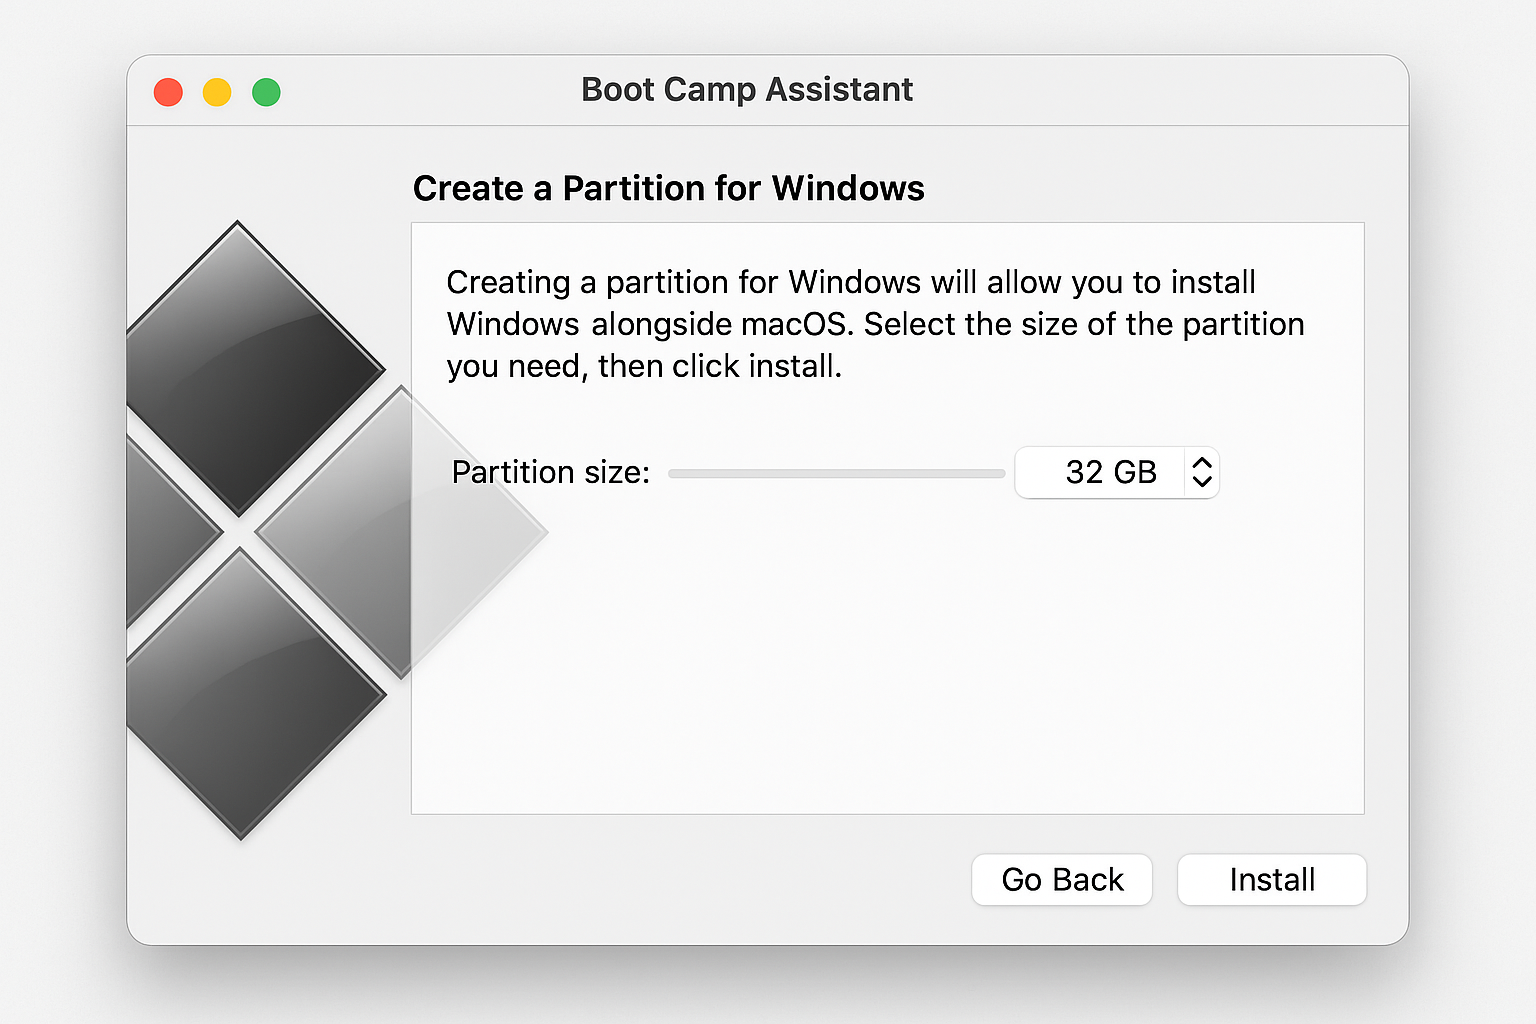The height and width of the screenshot is (1024, 1536).
Task: Minimize the window with the yellow button
Action: coord(217,92)
